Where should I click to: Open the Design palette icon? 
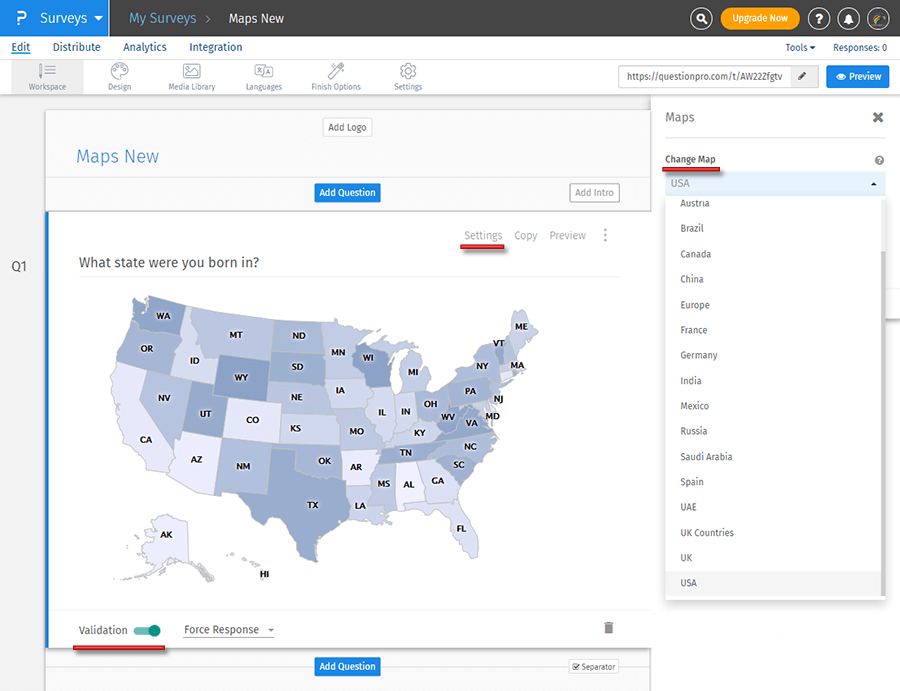119,72
